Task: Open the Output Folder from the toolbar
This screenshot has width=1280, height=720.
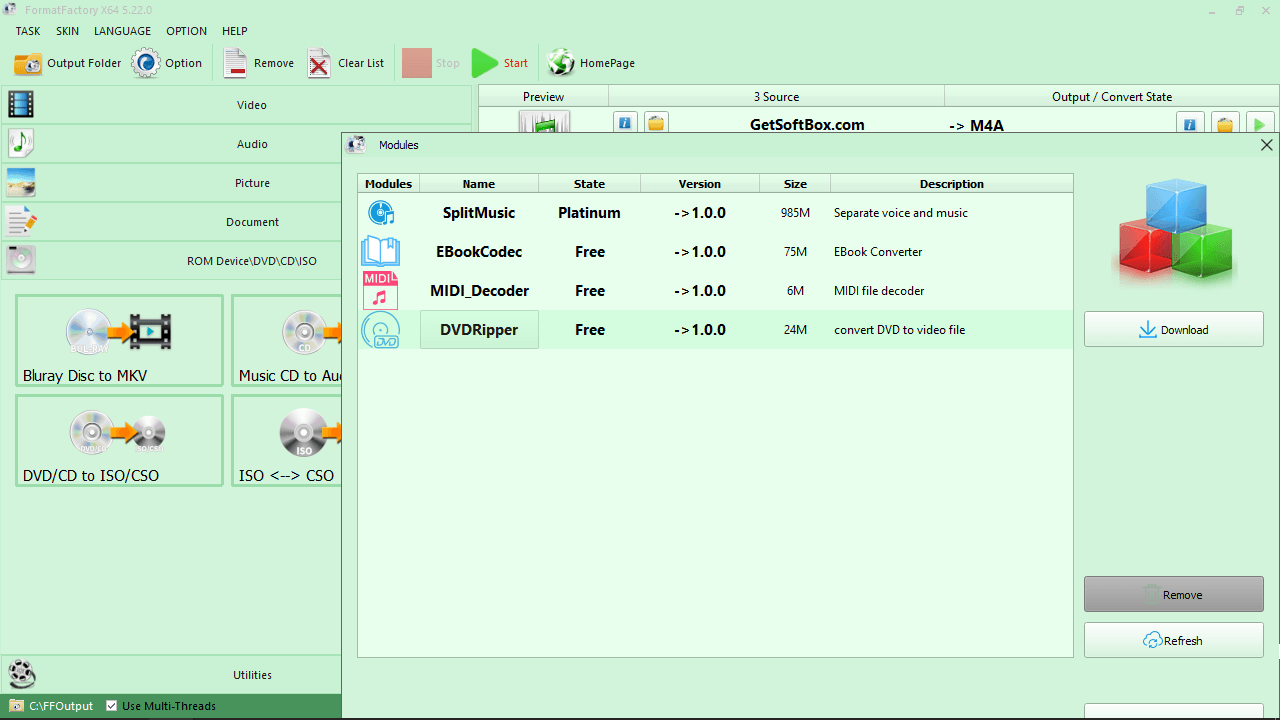Action: pyautogui.click(x=68, y=63)
